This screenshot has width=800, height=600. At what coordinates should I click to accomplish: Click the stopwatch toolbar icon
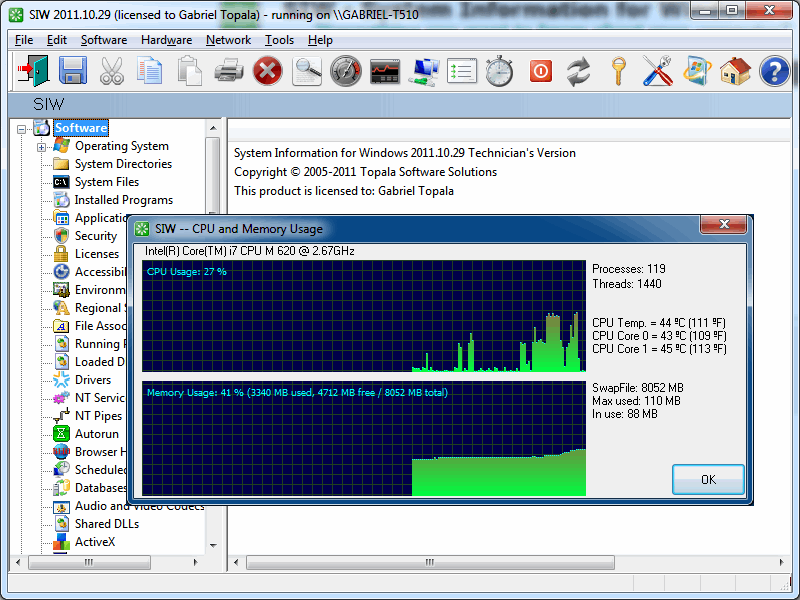pyautogui.click(x=500, y=71)
